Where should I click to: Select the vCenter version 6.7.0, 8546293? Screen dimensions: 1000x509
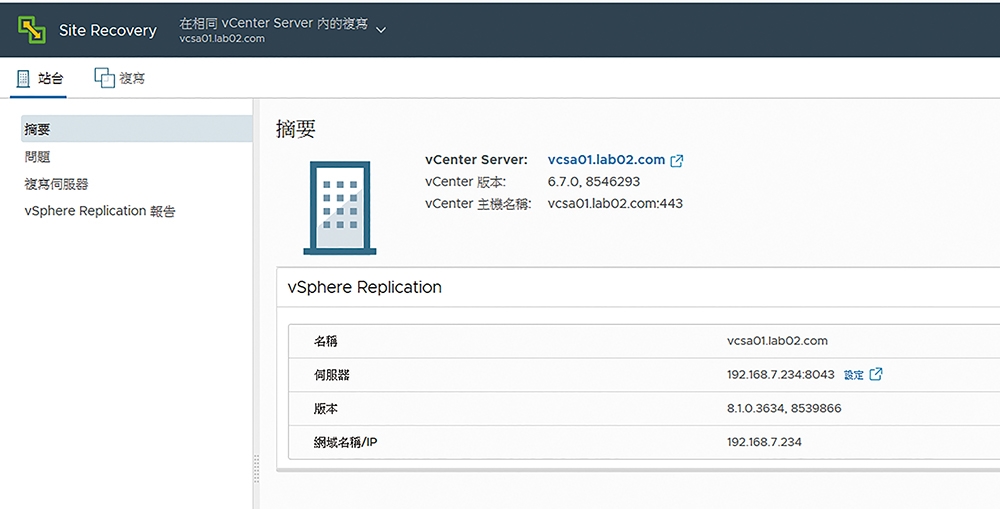(594, 182)
